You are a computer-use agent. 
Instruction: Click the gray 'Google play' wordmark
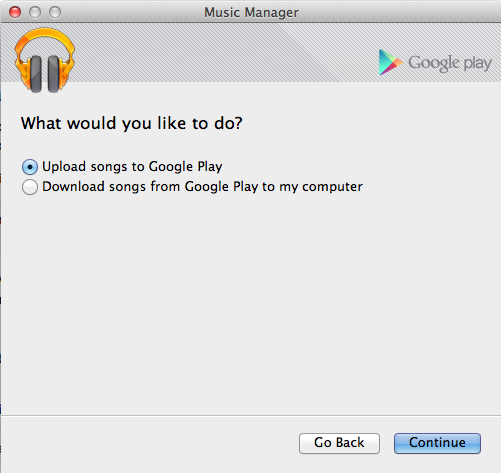(x=450, y=63)
